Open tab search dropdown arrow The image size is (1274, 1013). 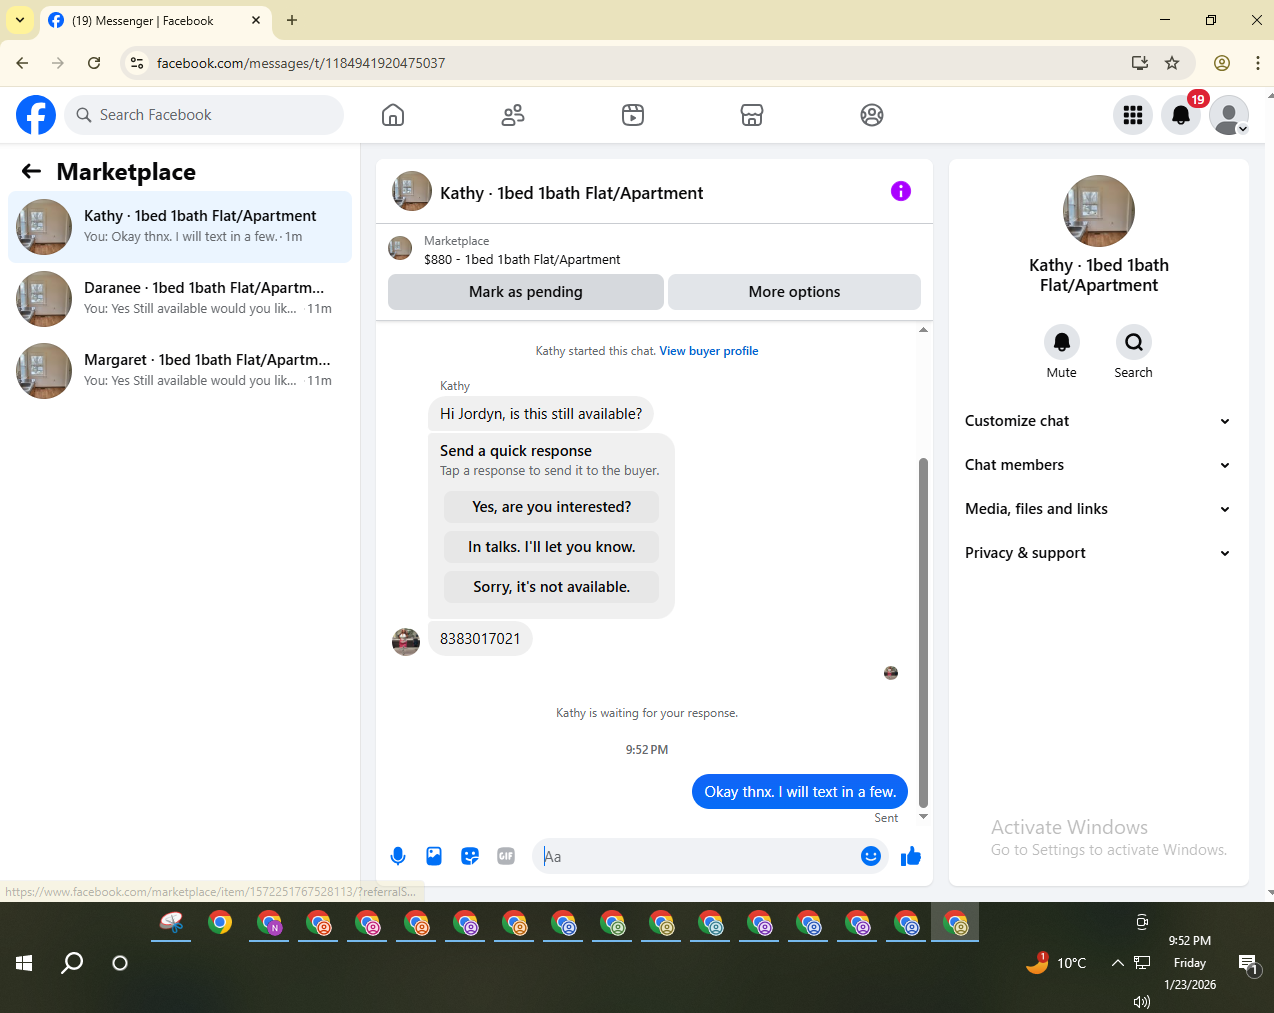tap(20, 20)
